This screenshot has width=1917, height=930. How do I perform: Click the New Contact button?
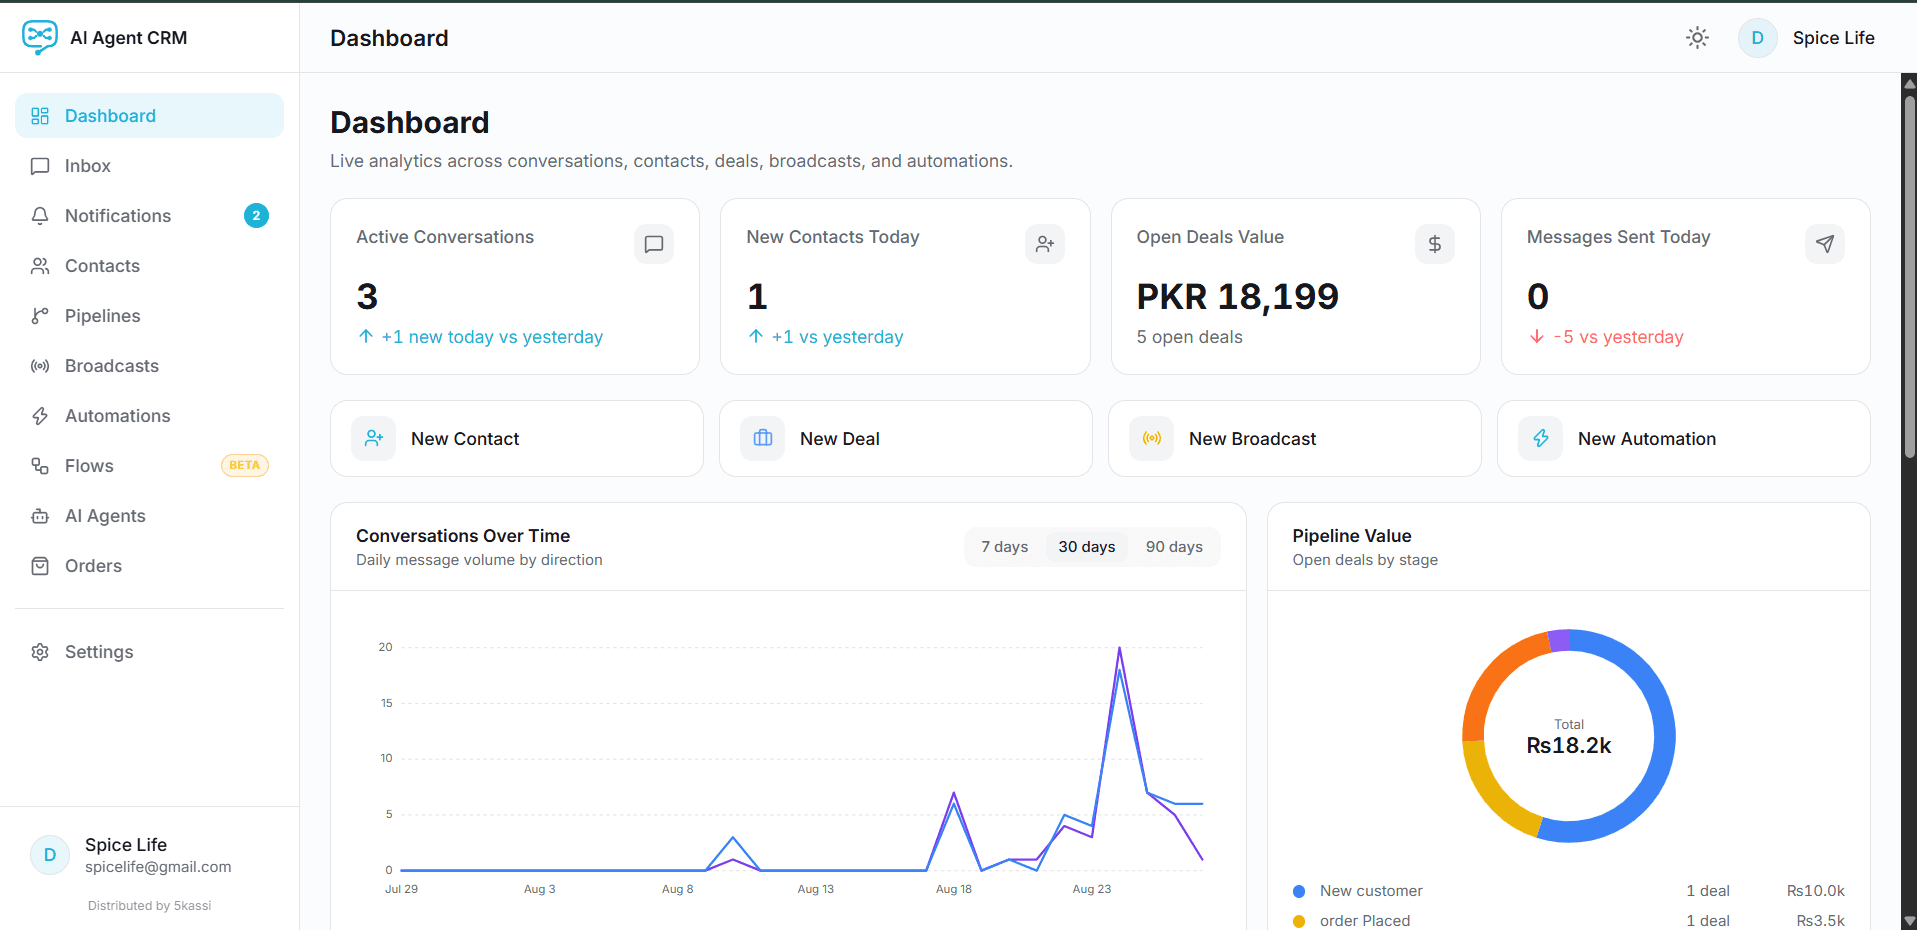pos(517,439)
